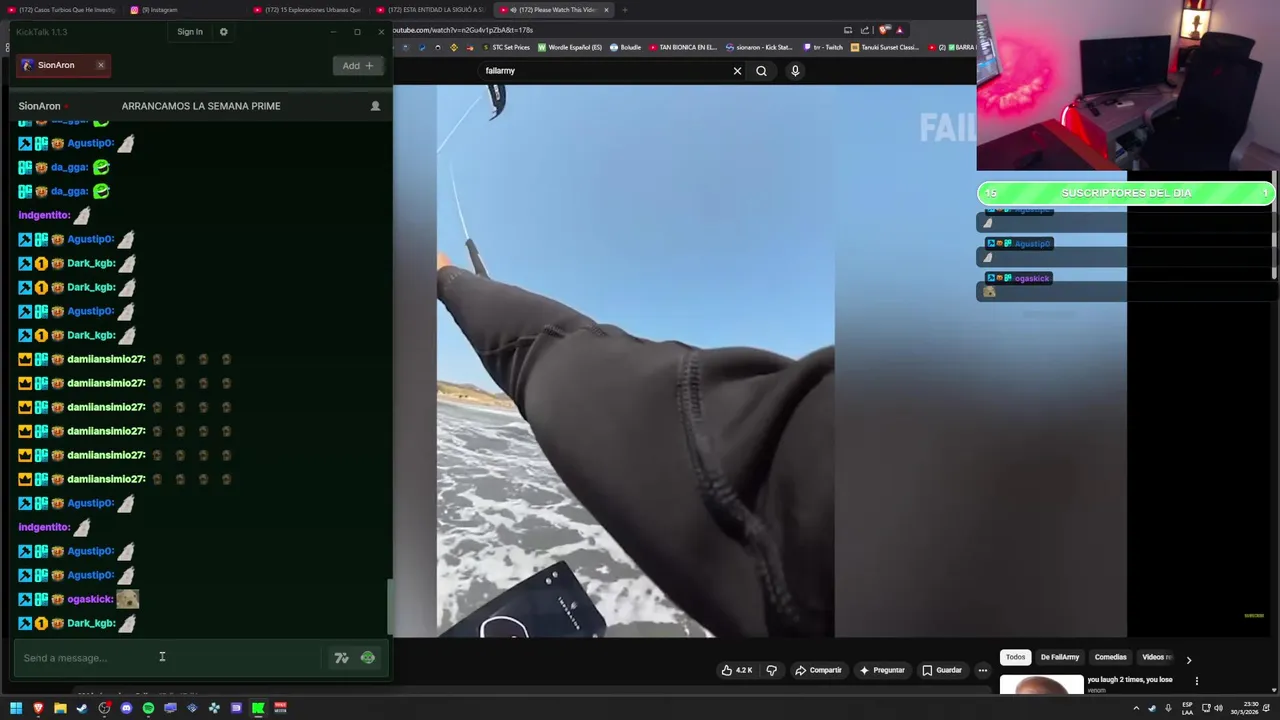Click the fallarmy search field
This screenshot has height=720, width=1280.
click(x=605, y=71)
